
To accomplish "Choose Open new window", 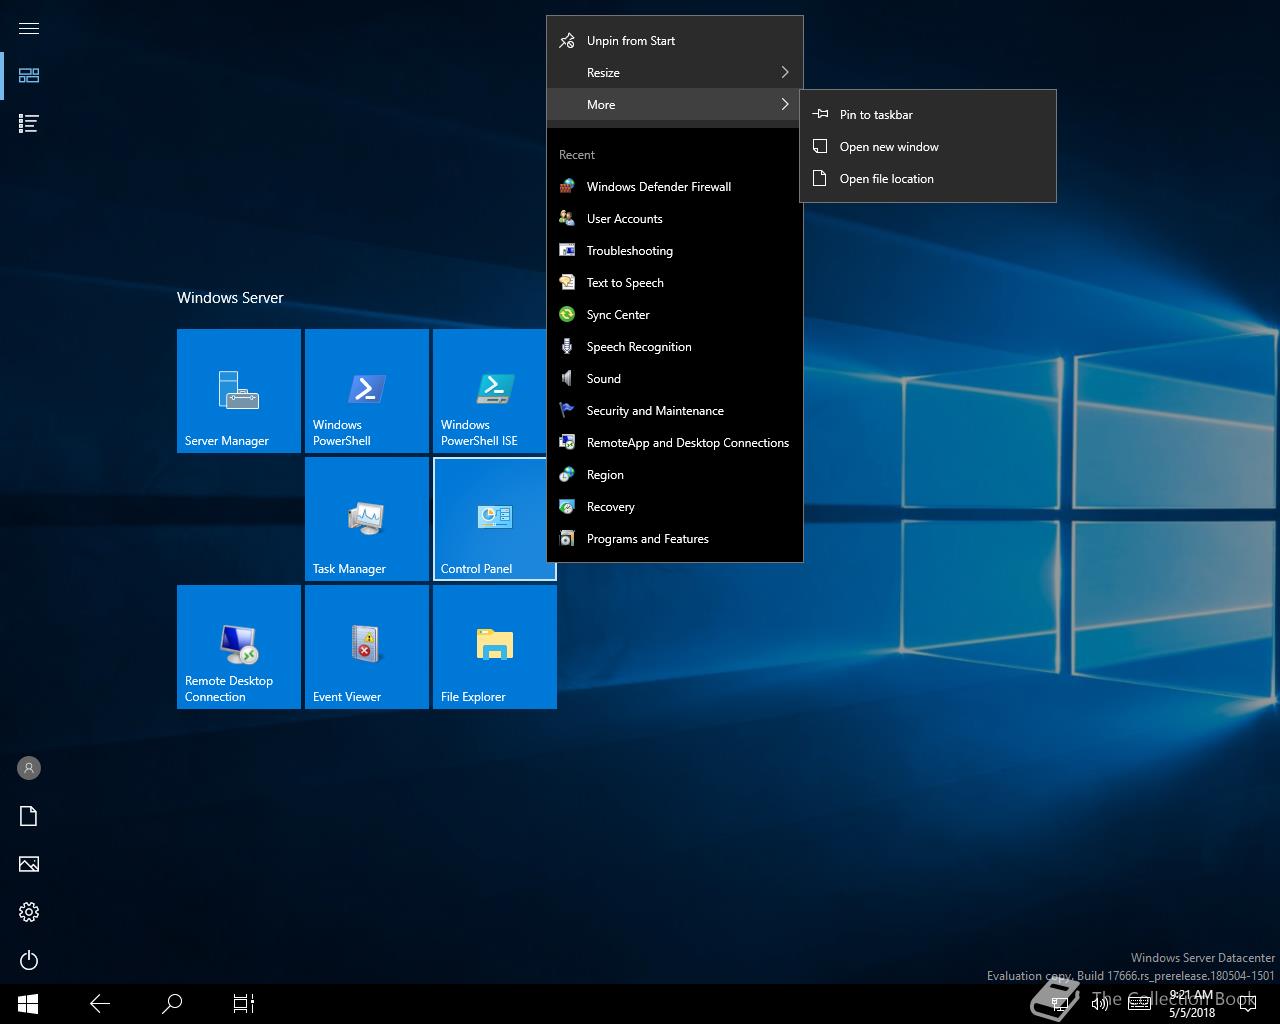I will [928, 147].
